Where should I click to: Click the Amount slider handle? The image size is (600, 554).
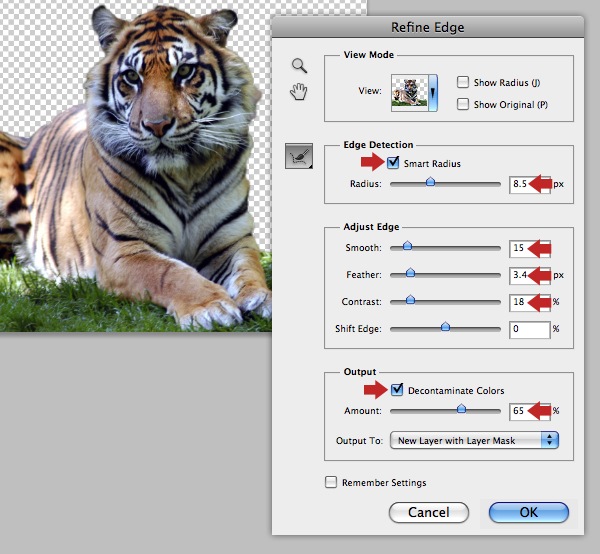pos(461,409)
